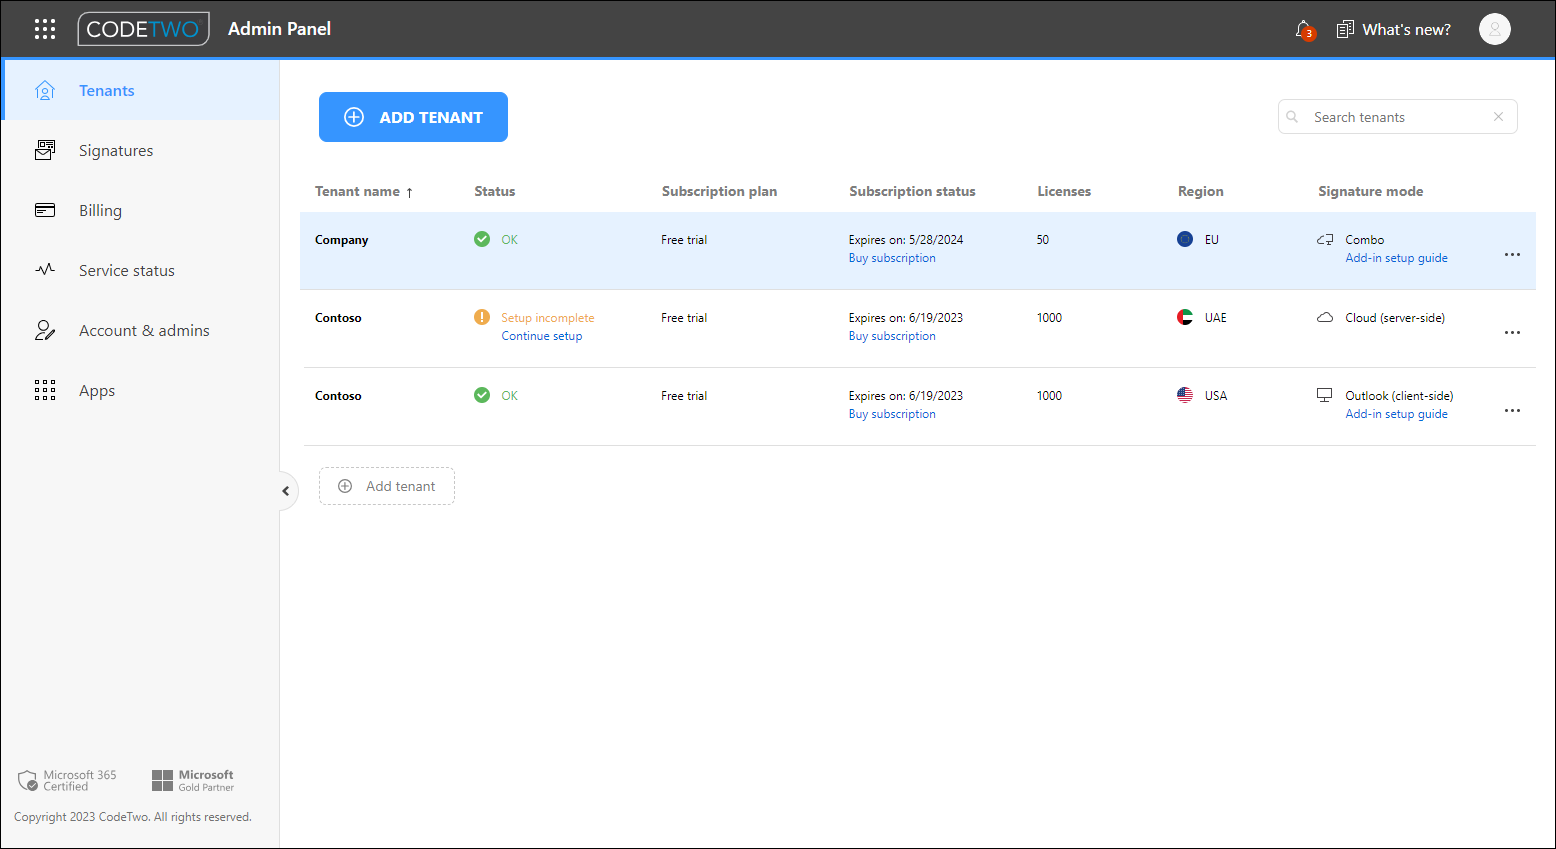This screenshot has width=1556, height=849.
Task: Open options menu for the incomplete Contoso tenant
Action: 1511,333
